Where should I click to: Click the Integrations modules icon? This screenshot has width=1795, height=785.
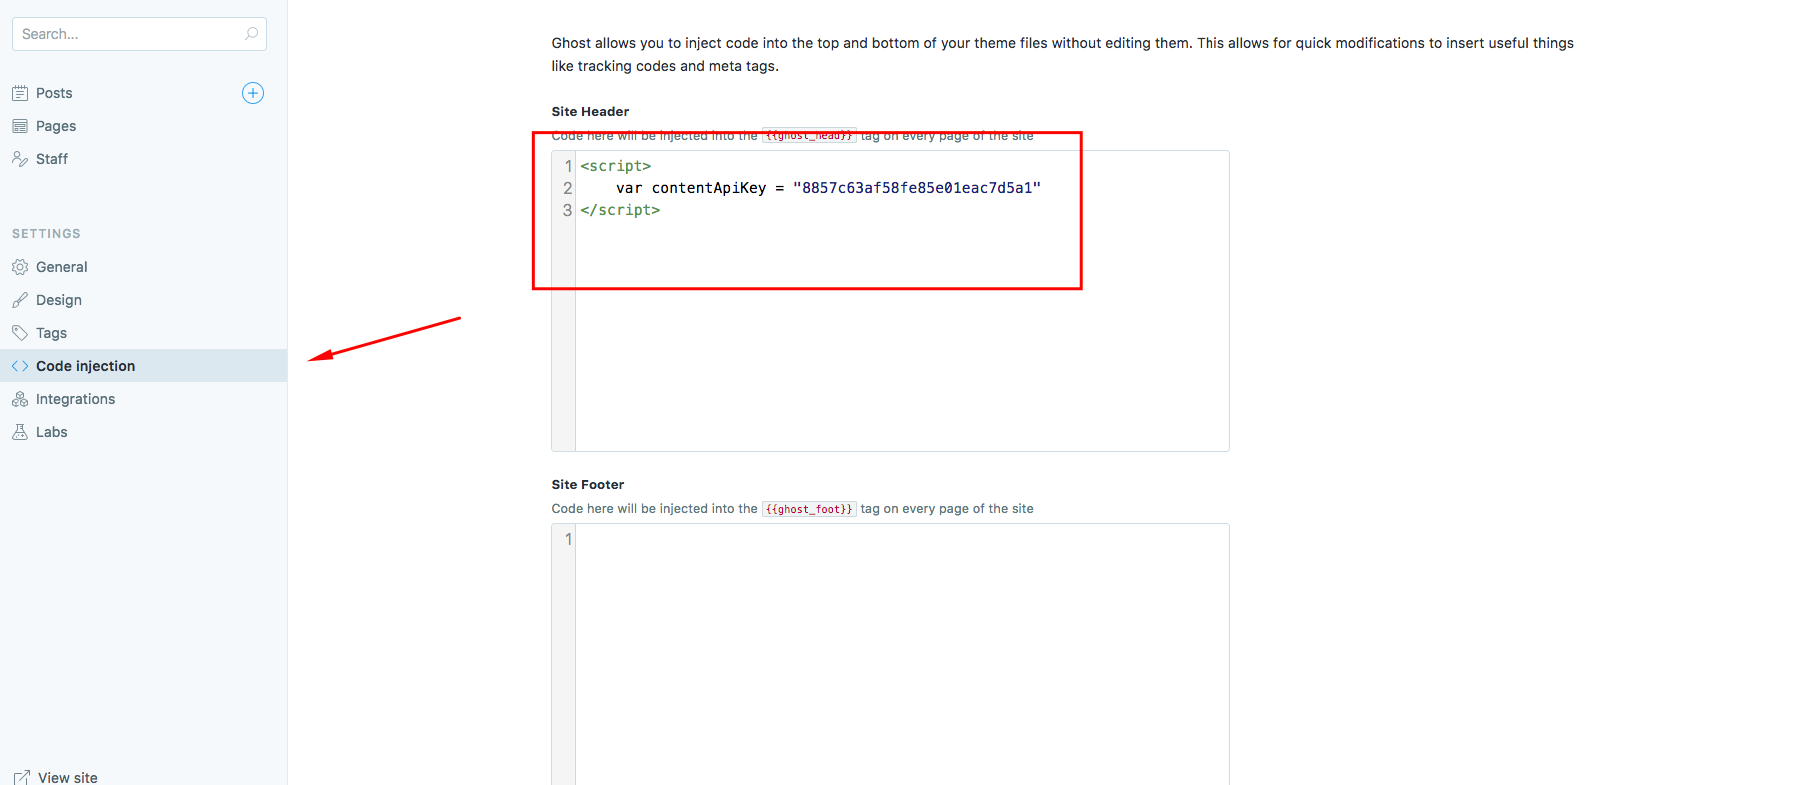tap(20, 399)
